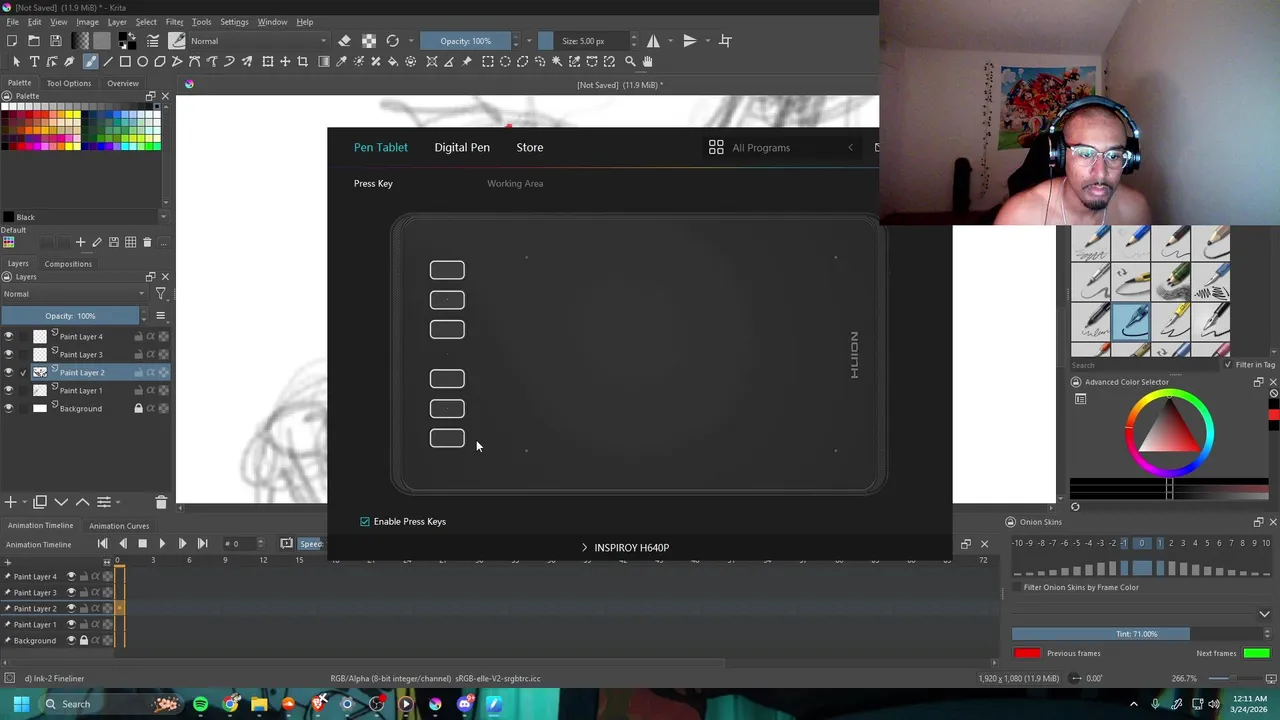Click the Reload brush preset icon
The height and width of the screenshot is (720, 1280).
393,41
